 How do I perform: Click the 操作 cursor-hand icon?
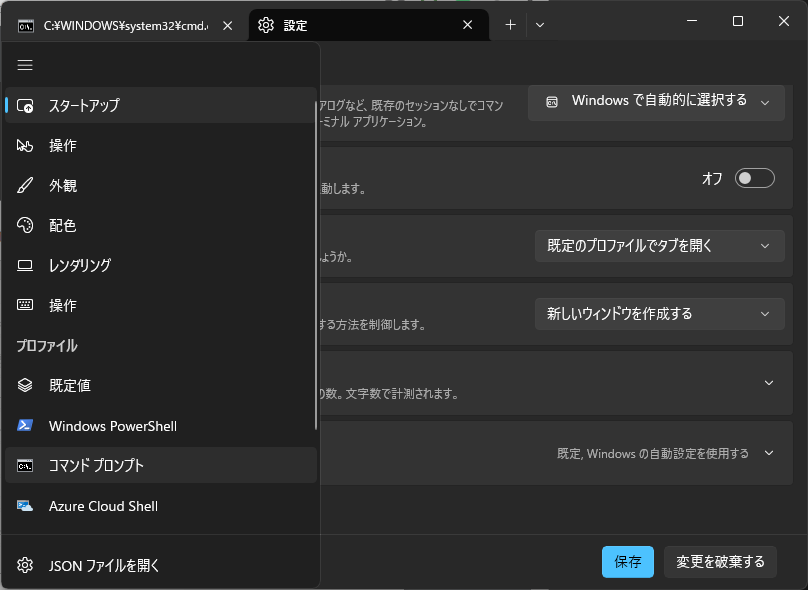click(25, 145)
